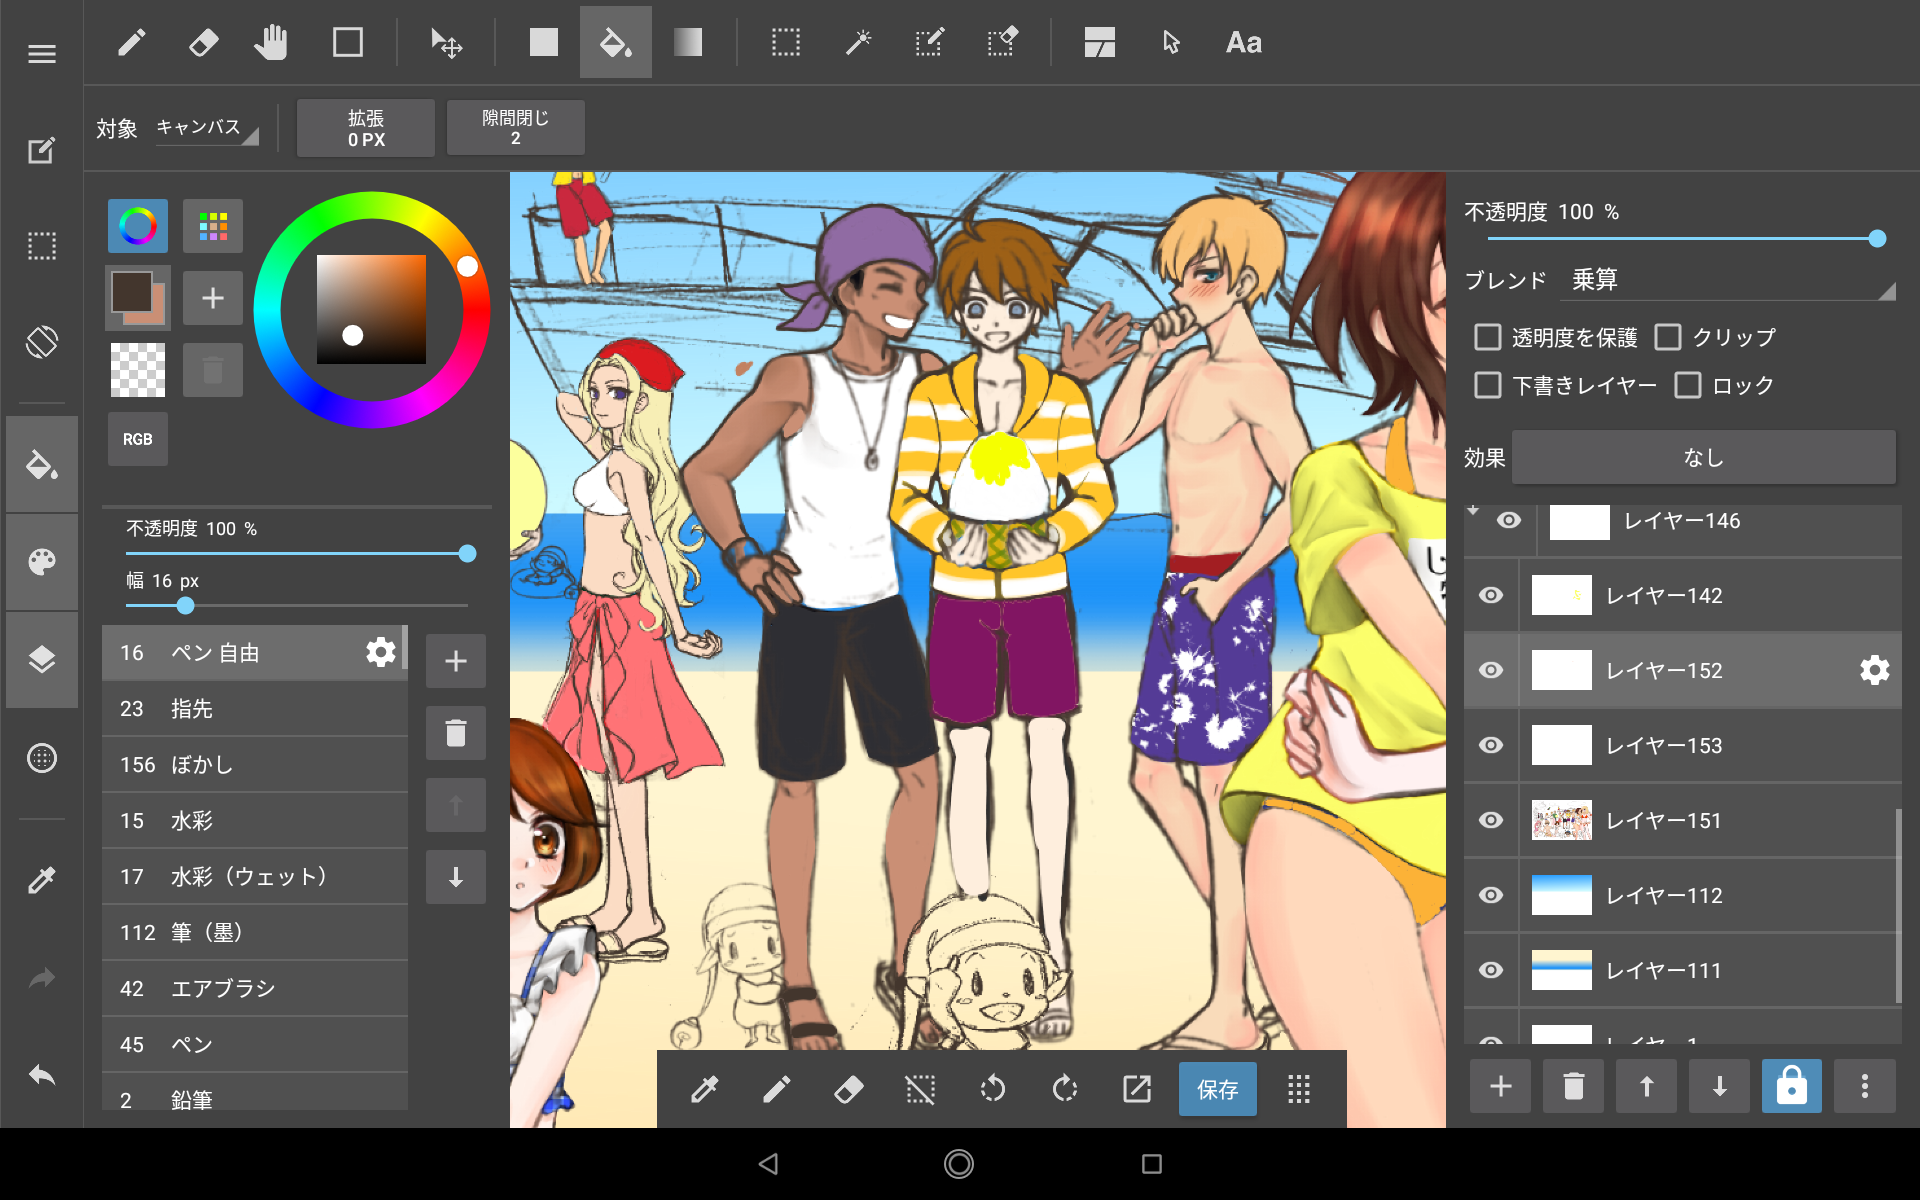Select the Text tool labeled Aa

click(1243, 42)
